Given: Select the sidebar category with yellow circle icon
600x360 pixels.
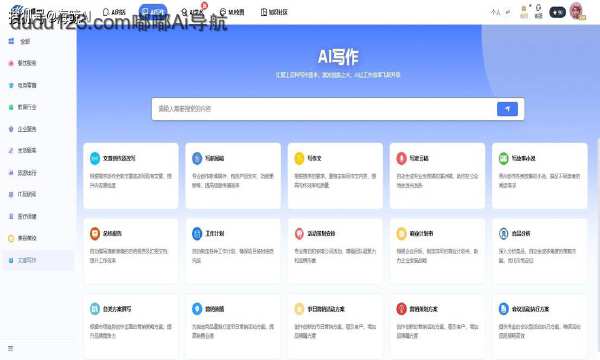Looking at the screenshot, I should pos(23,238).
